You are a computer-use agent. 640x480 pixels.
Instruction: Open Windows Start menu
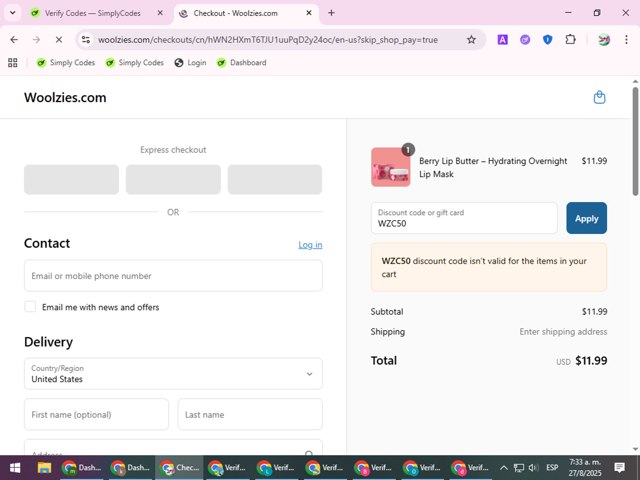(15, 467)
